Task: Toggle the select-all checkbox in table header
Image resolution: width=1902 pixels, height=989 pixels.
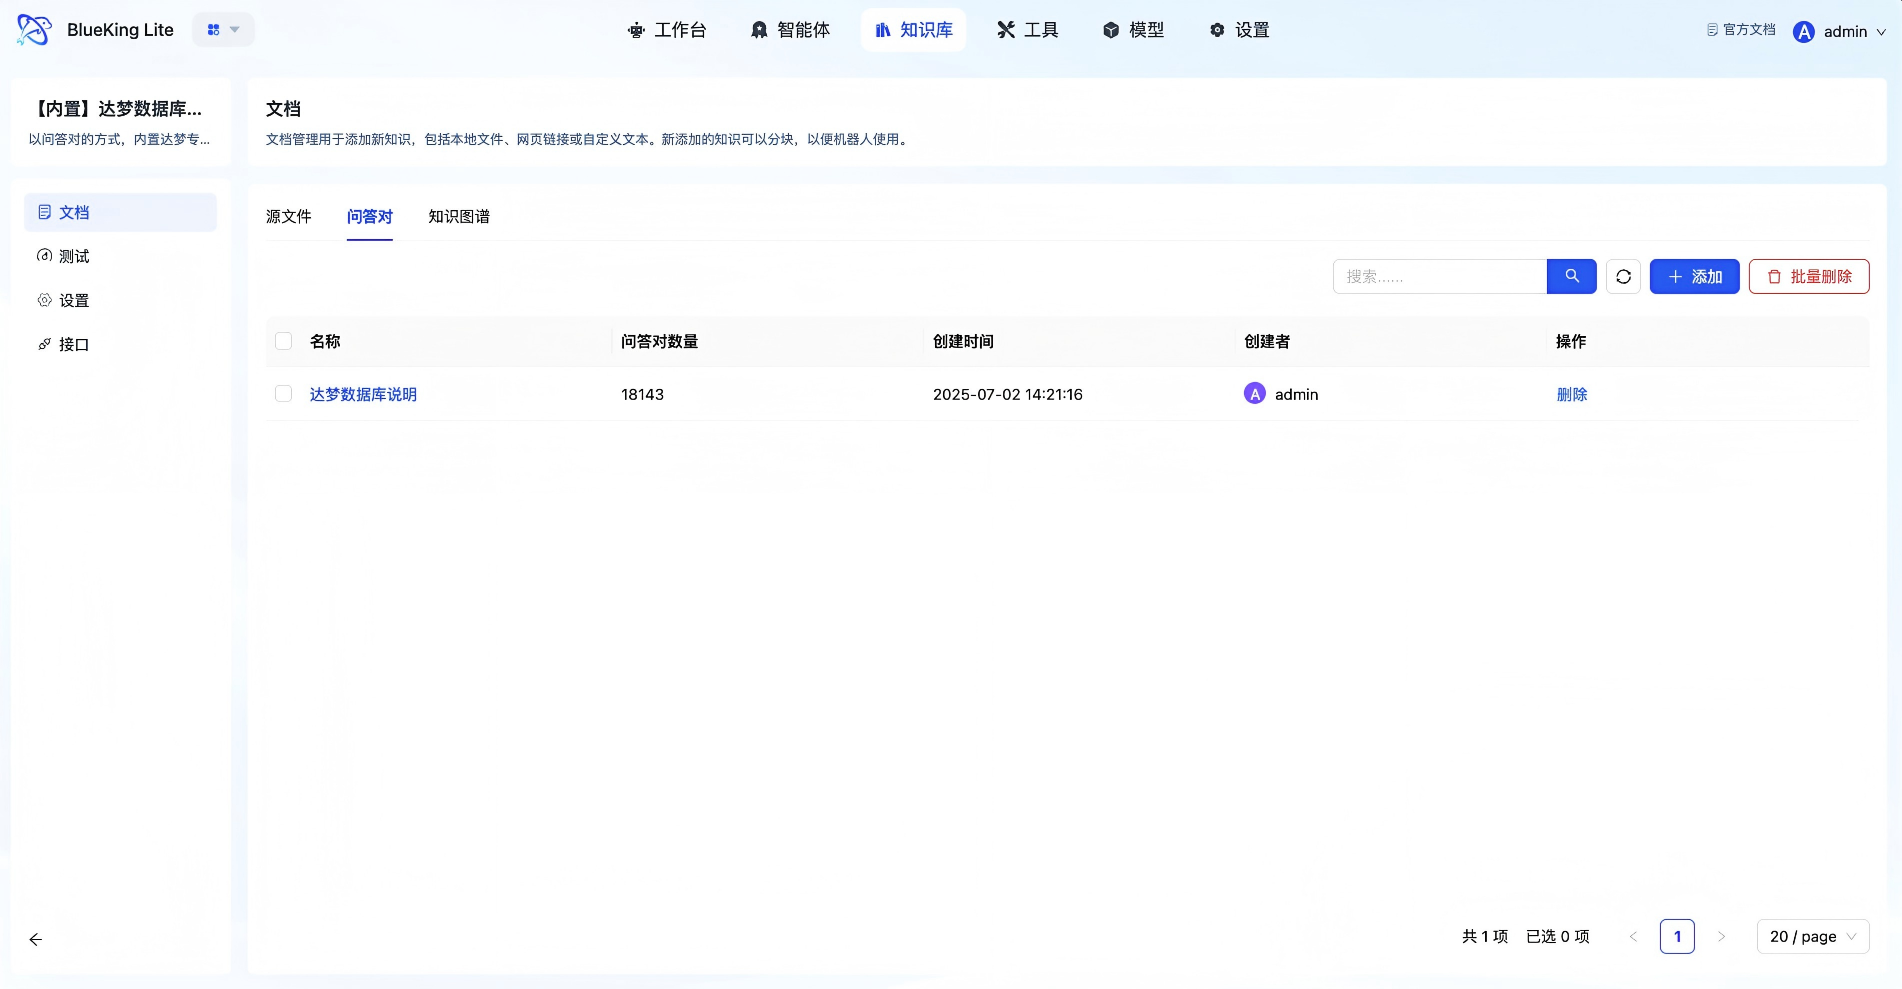Action: (284, 341)
